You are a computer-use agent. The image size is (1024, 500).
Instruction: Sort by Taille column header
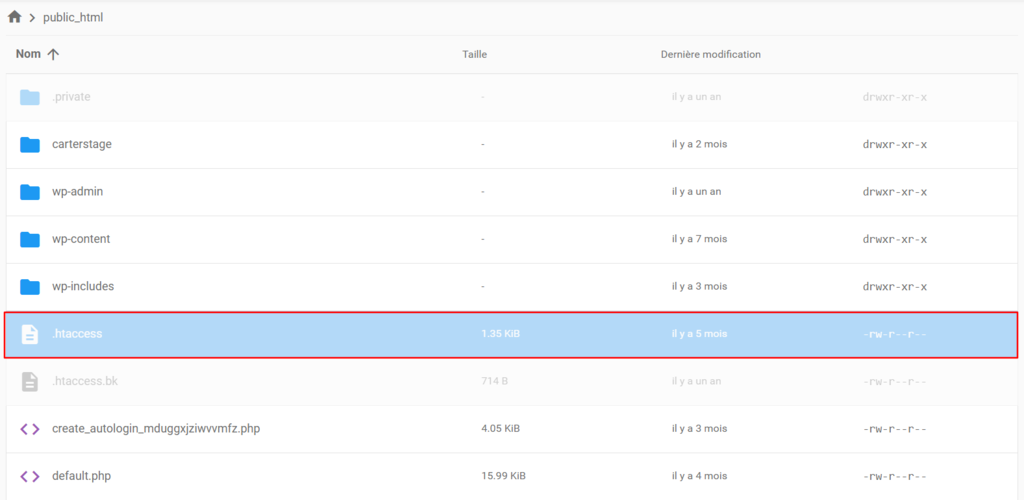coord(475,55)
